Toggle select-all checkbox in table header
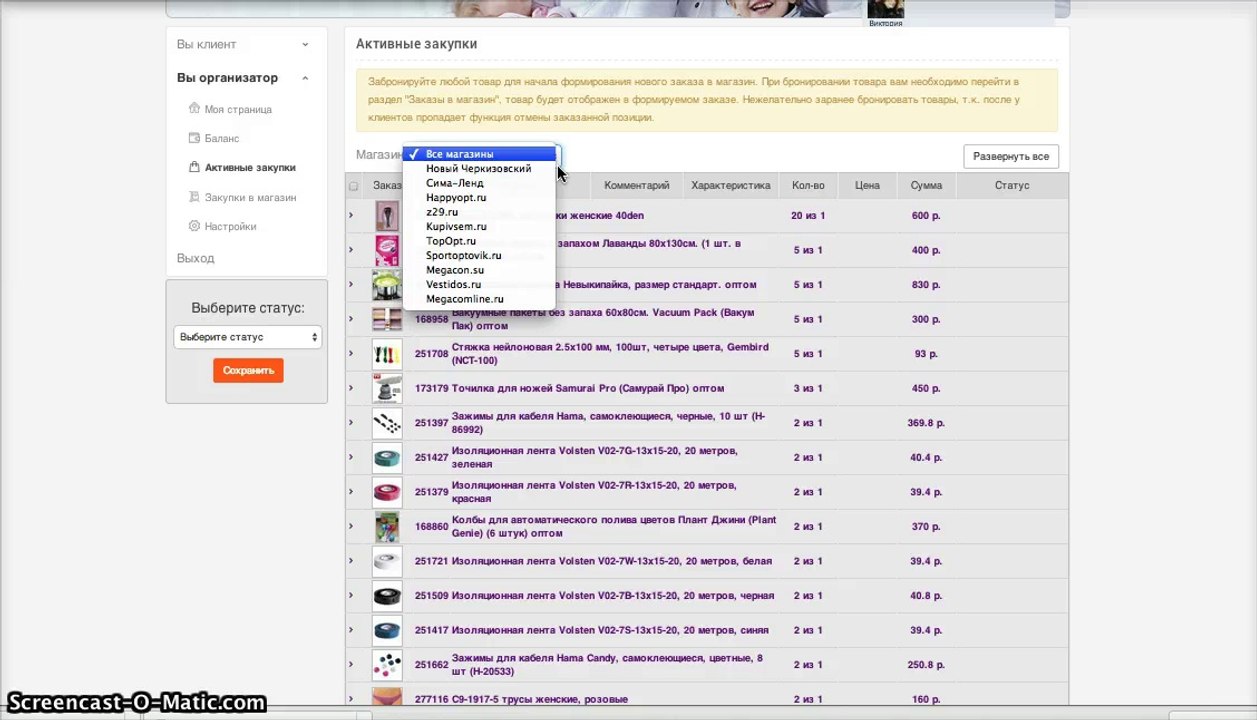 click(x=353, y=186)
